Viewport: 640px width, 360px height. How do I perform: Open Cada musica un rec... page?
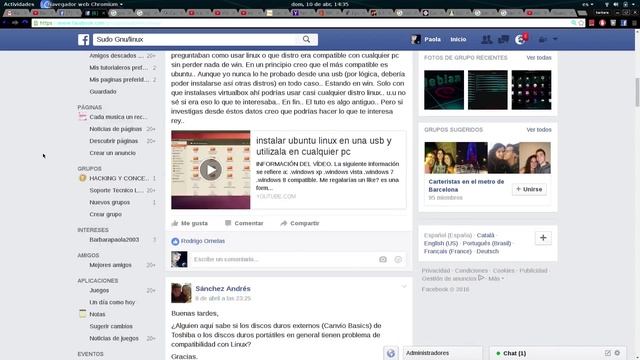point(118,117)
